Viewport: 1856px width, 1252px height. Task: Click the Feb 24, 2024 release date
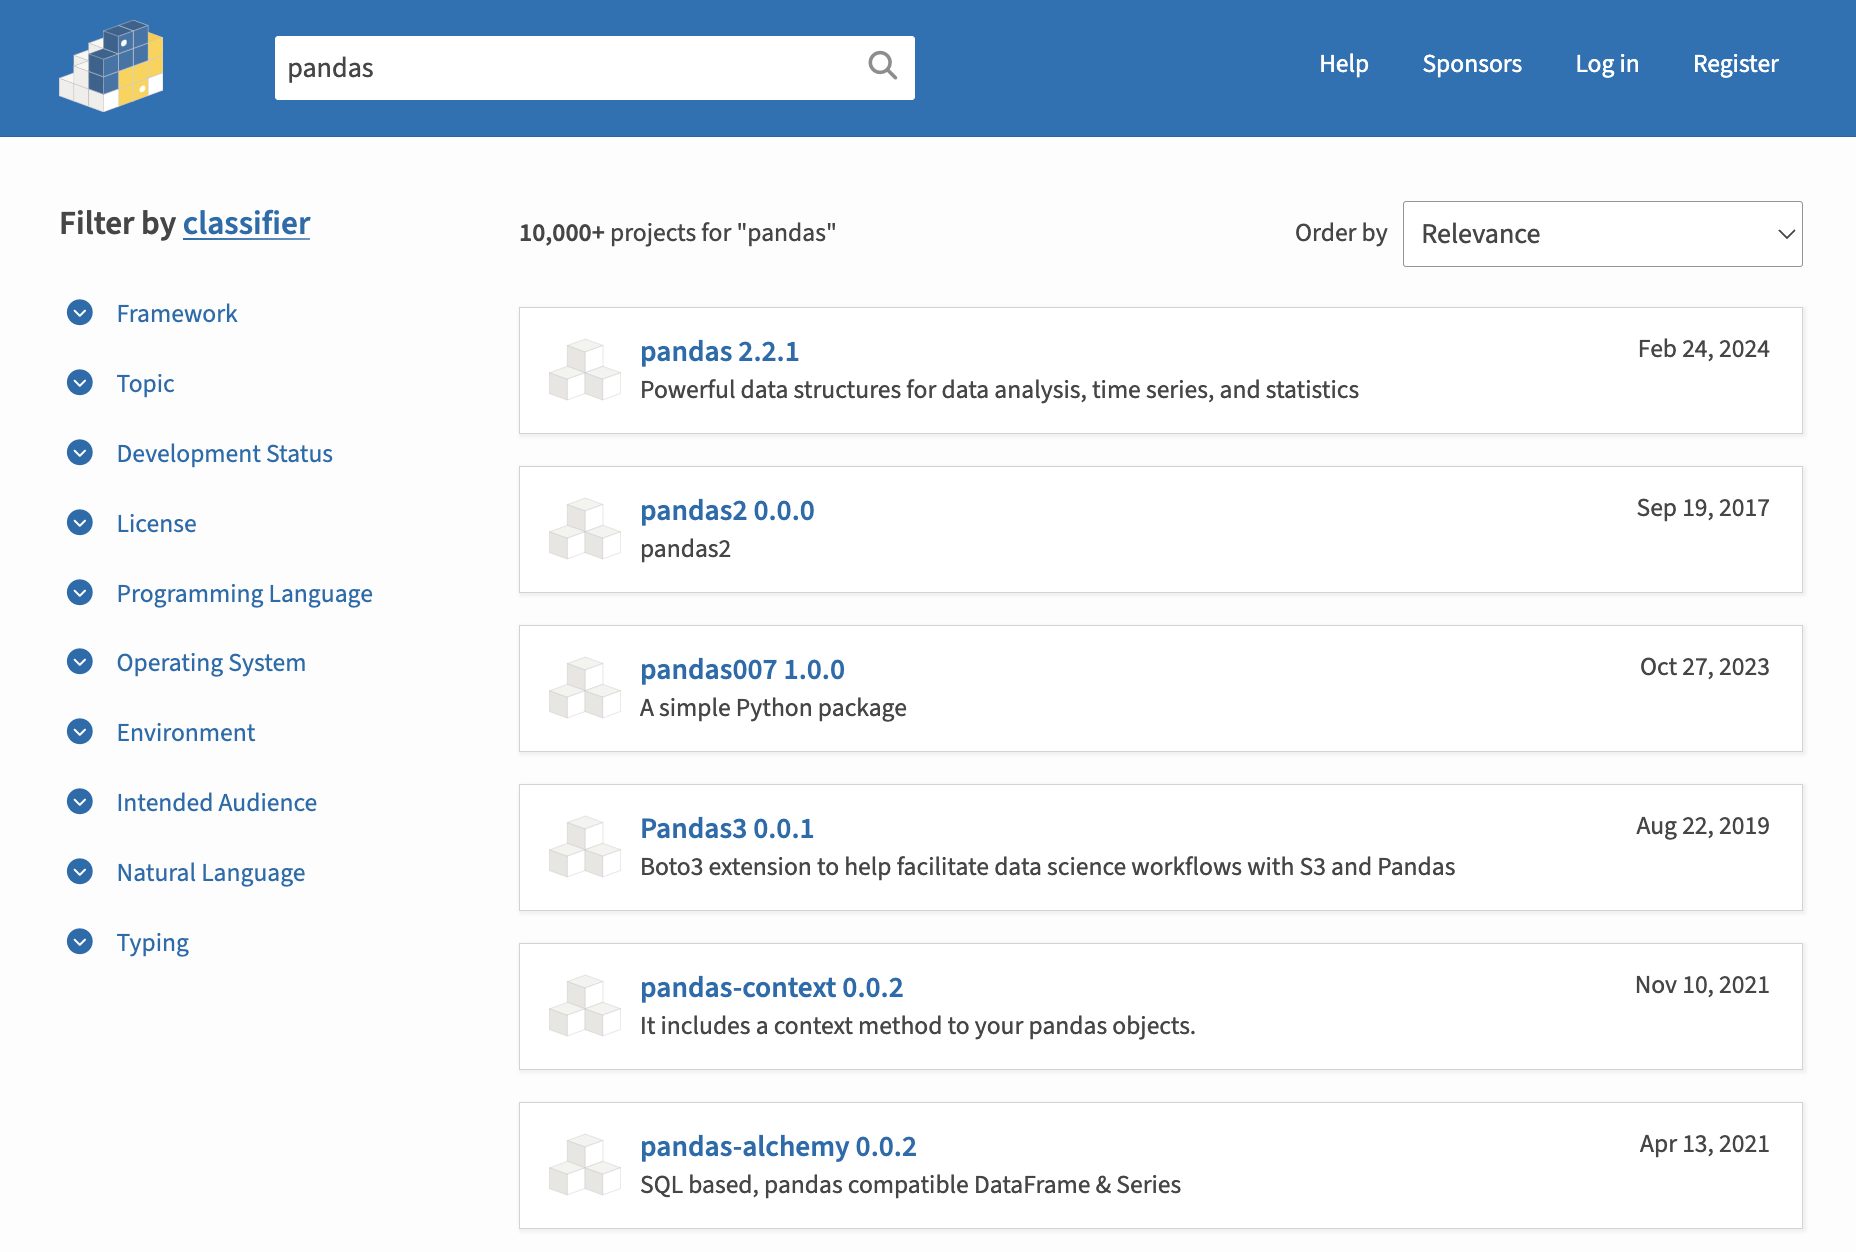tap(1703, 349)
